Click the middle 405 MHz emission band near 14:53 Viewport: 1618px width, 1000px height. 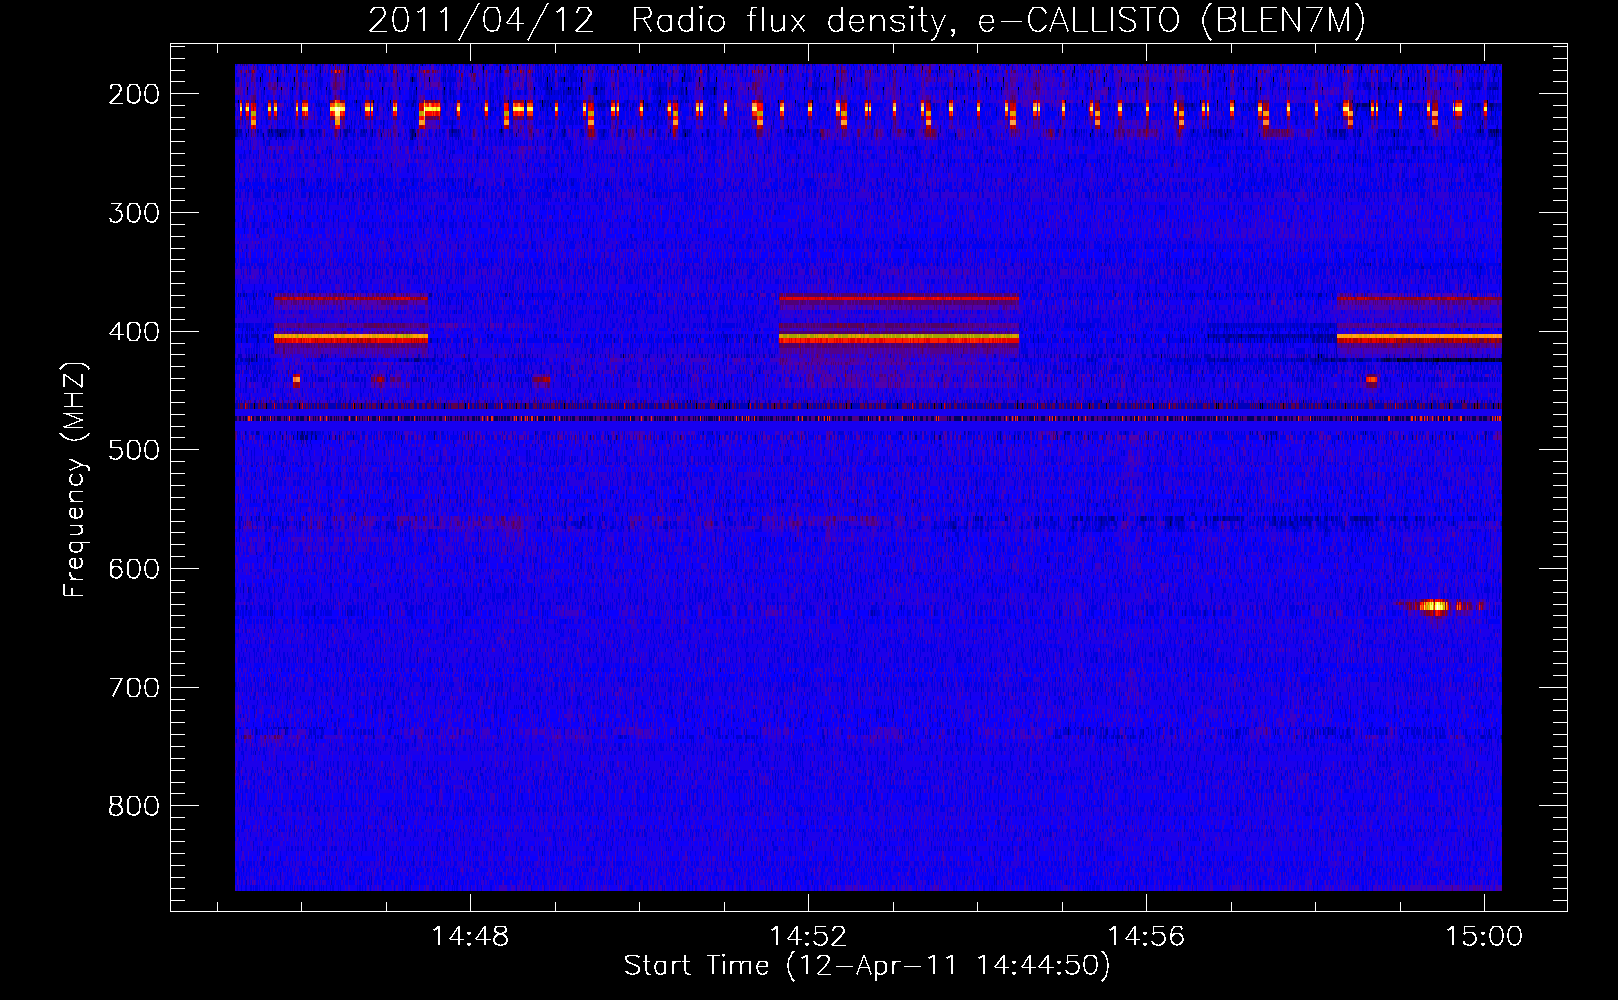click(899, 339)
